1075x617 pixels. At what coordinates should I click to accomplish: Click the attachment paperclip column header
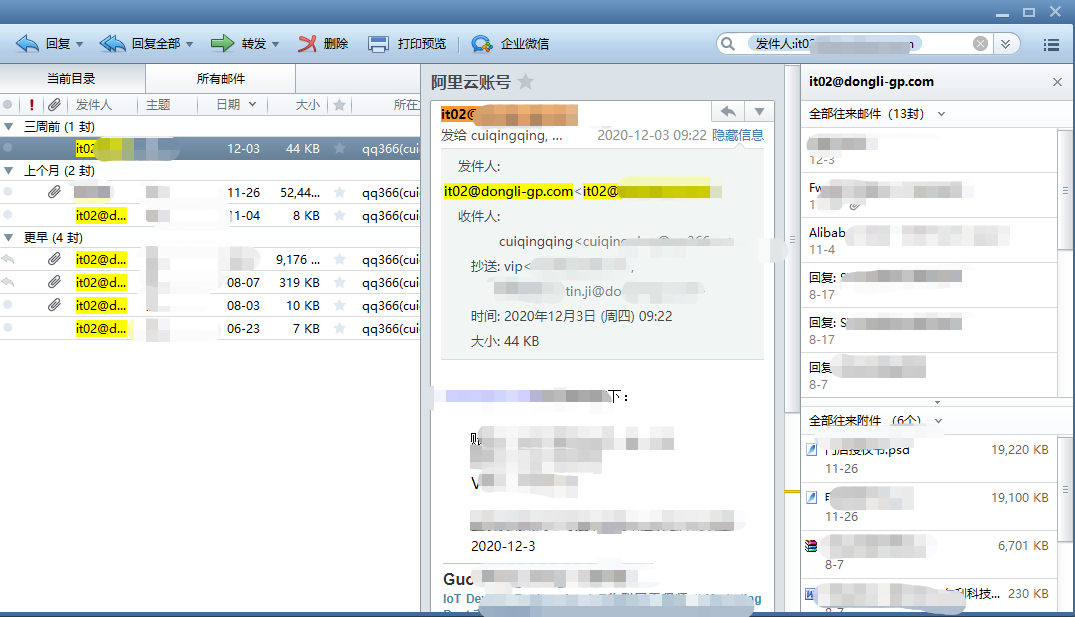(x=53, y=105)
